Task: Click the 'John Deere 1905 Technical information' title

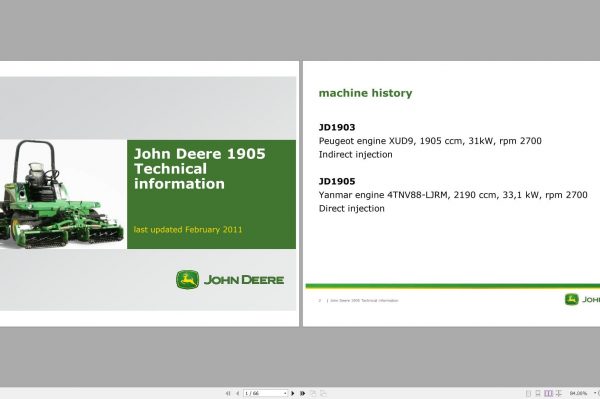Action: pyautogui.click(x=199, y=169)
